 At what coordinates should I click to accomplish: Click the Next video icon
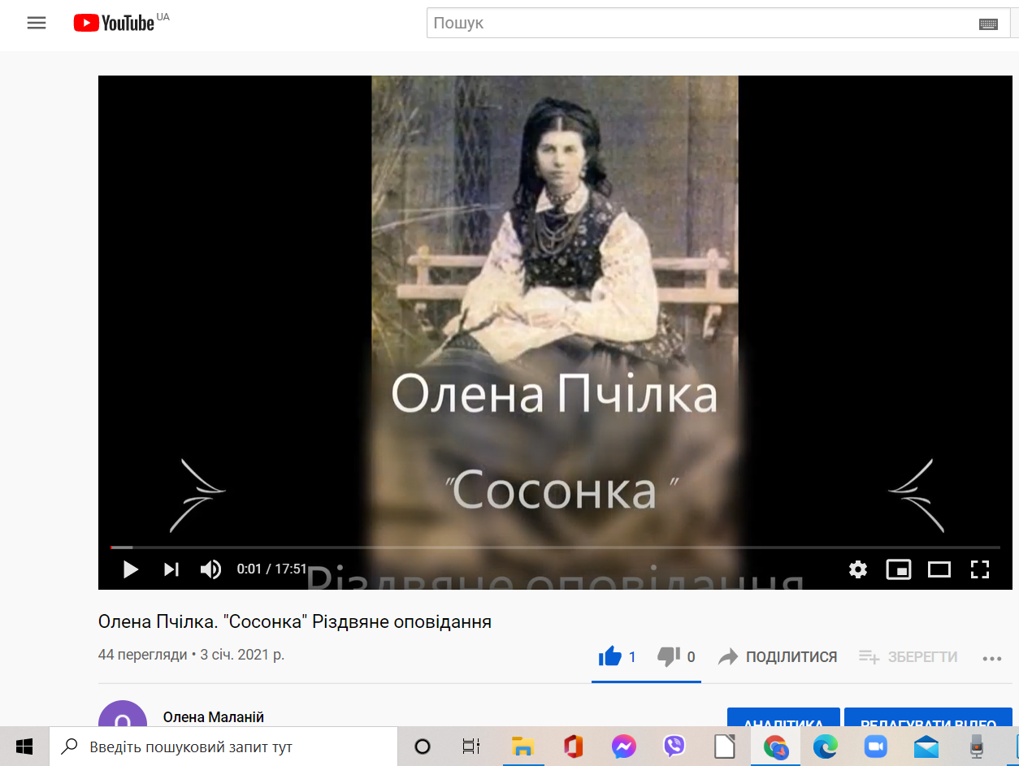pyautogui.click(x=170, y=568)
